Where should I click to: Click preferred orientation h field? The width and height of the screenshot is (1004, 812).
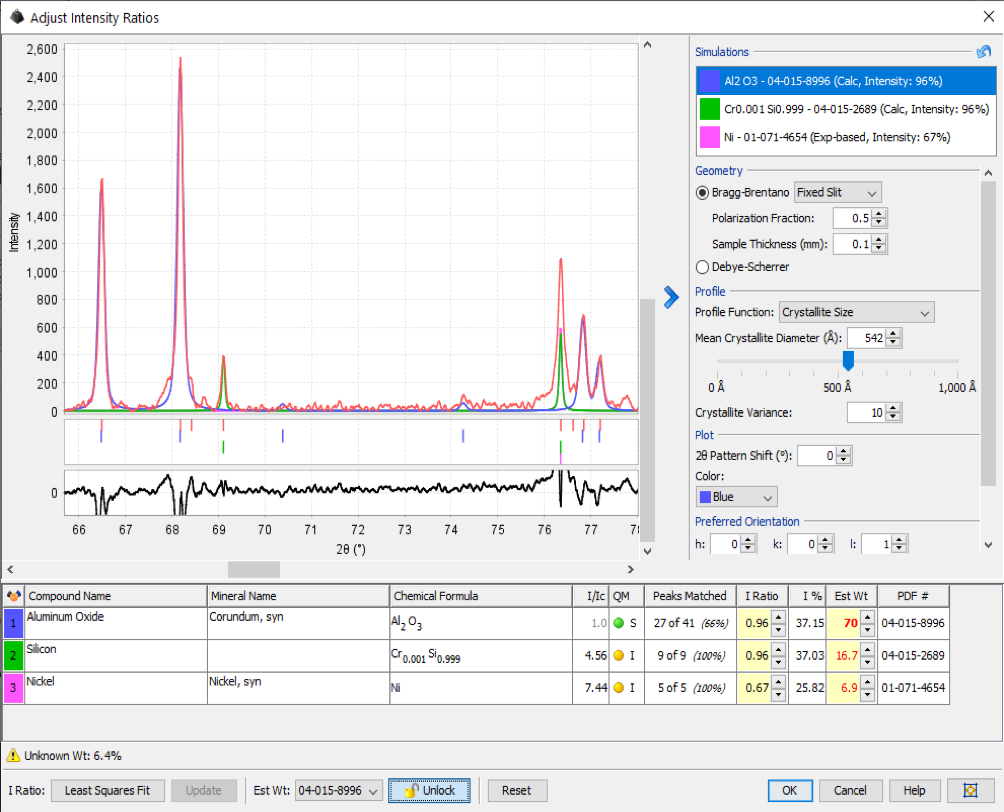[x=726, y=544]
